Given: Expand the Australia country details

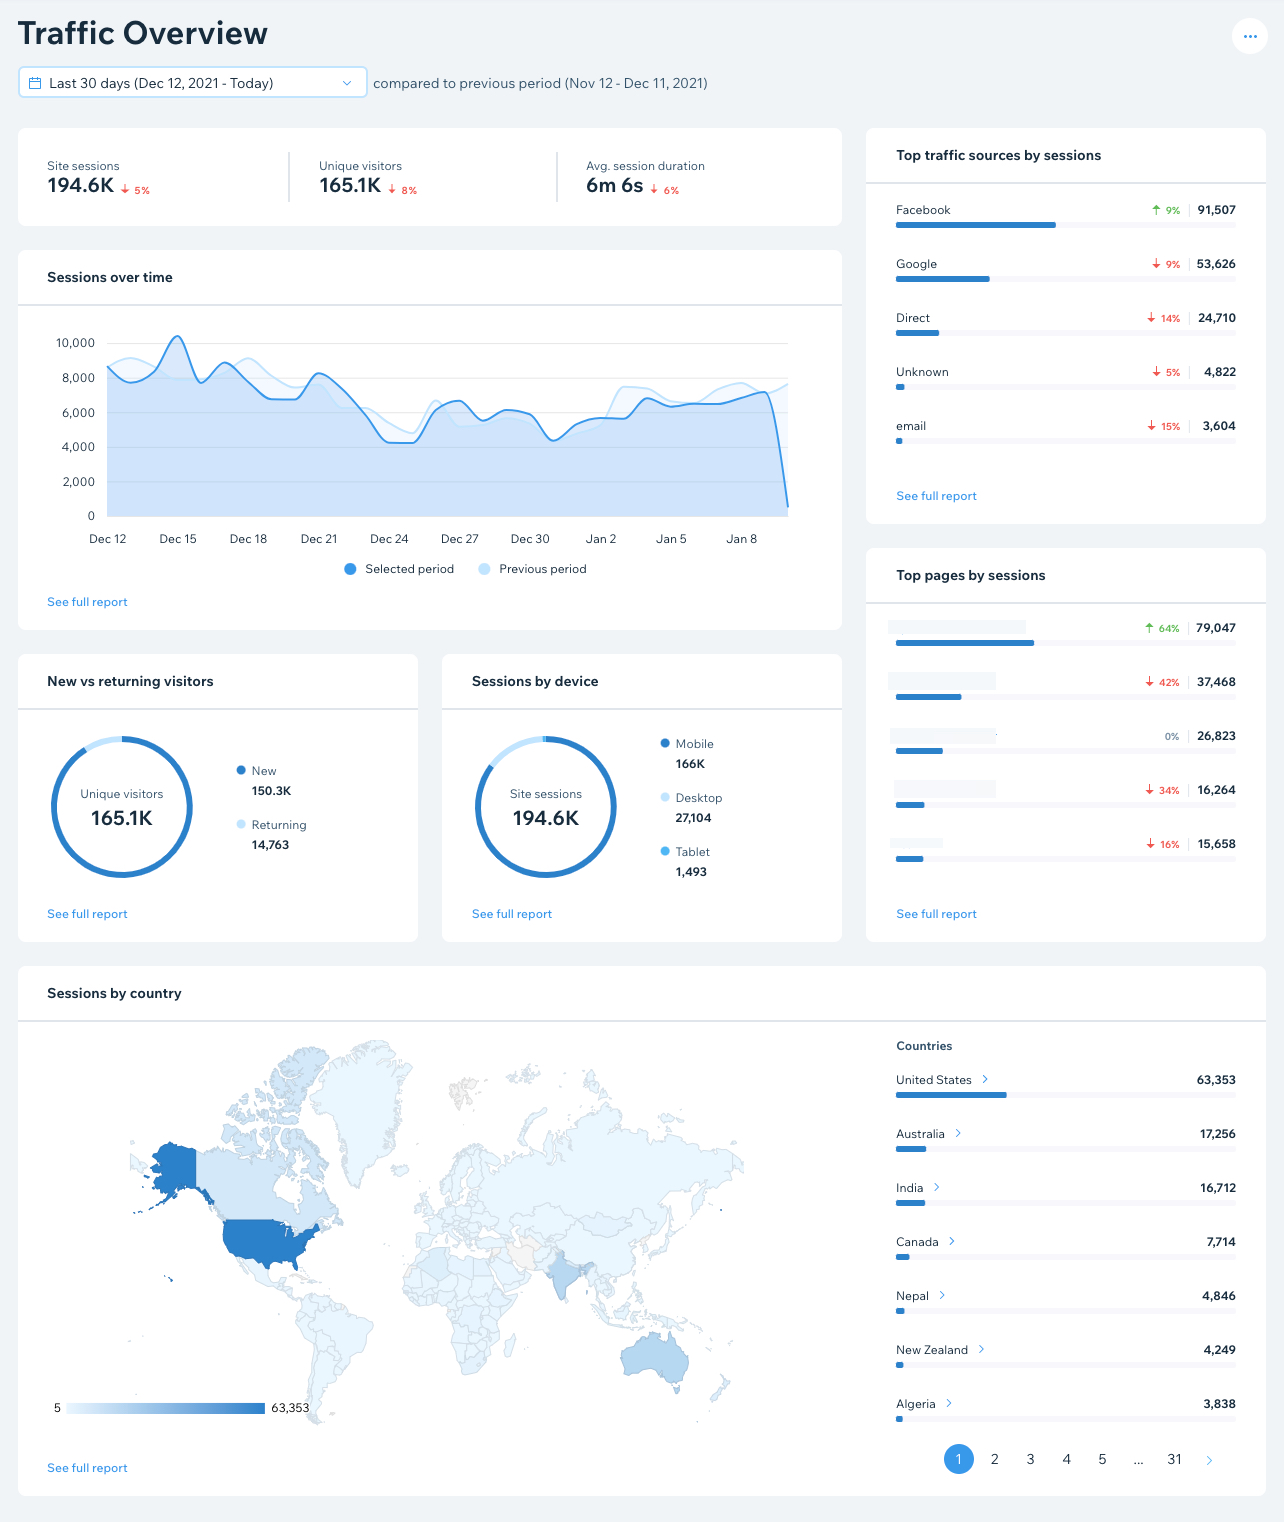Looking at the screenshot, I should 958,1133.
